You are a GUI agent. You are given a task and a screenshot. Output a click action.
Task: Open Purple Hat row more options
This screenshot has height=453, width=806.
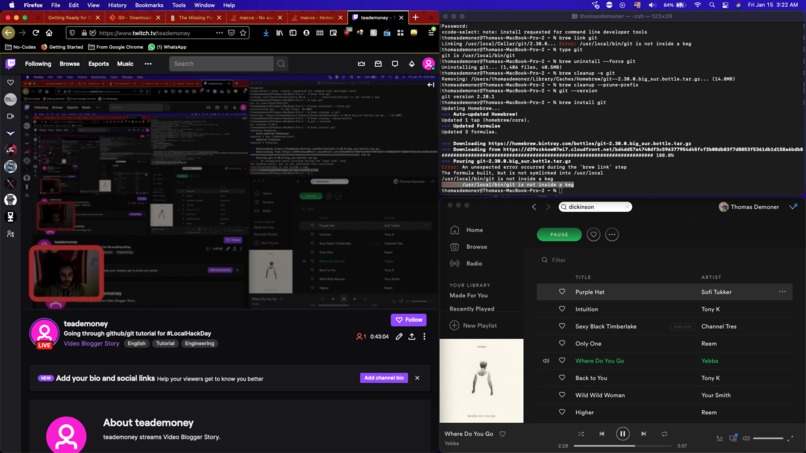[x=782, y=292]
